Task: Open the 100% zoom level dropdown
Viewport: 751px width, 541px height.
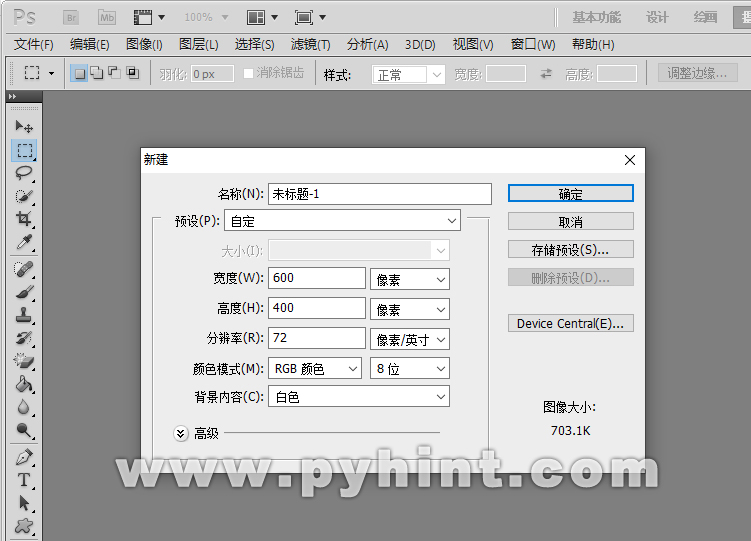Action: coord(225,18)
